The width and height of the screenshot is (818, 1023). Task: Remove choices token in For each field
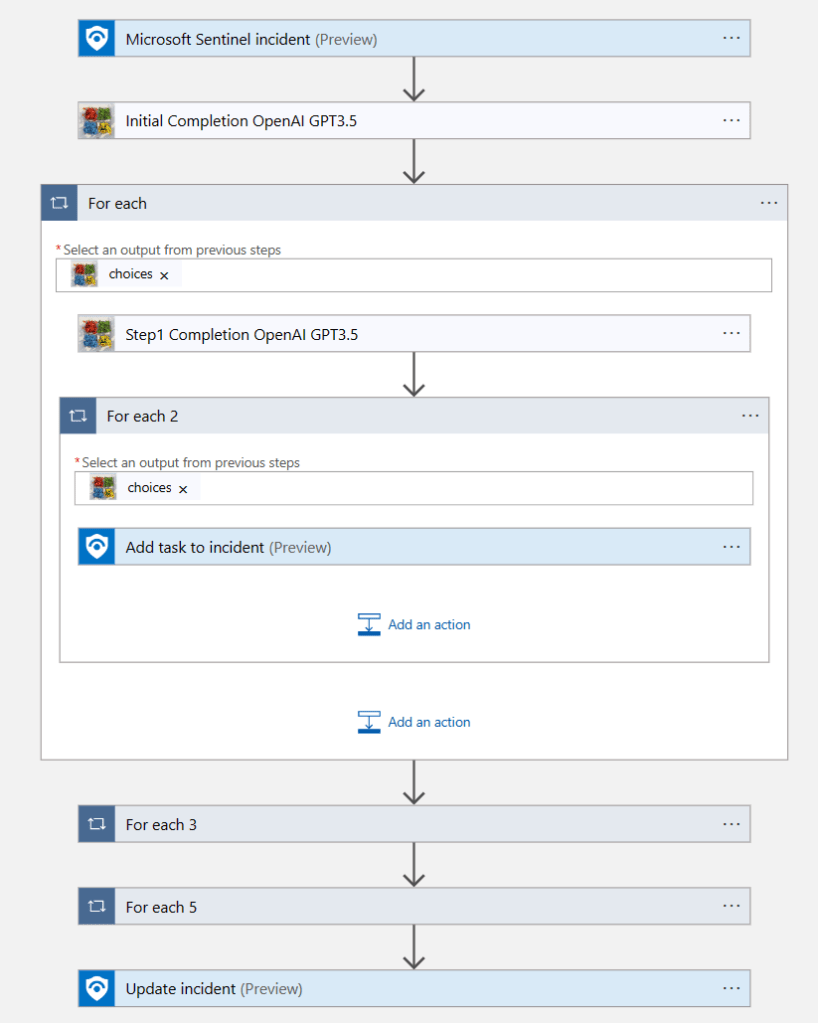coord(164,275)
